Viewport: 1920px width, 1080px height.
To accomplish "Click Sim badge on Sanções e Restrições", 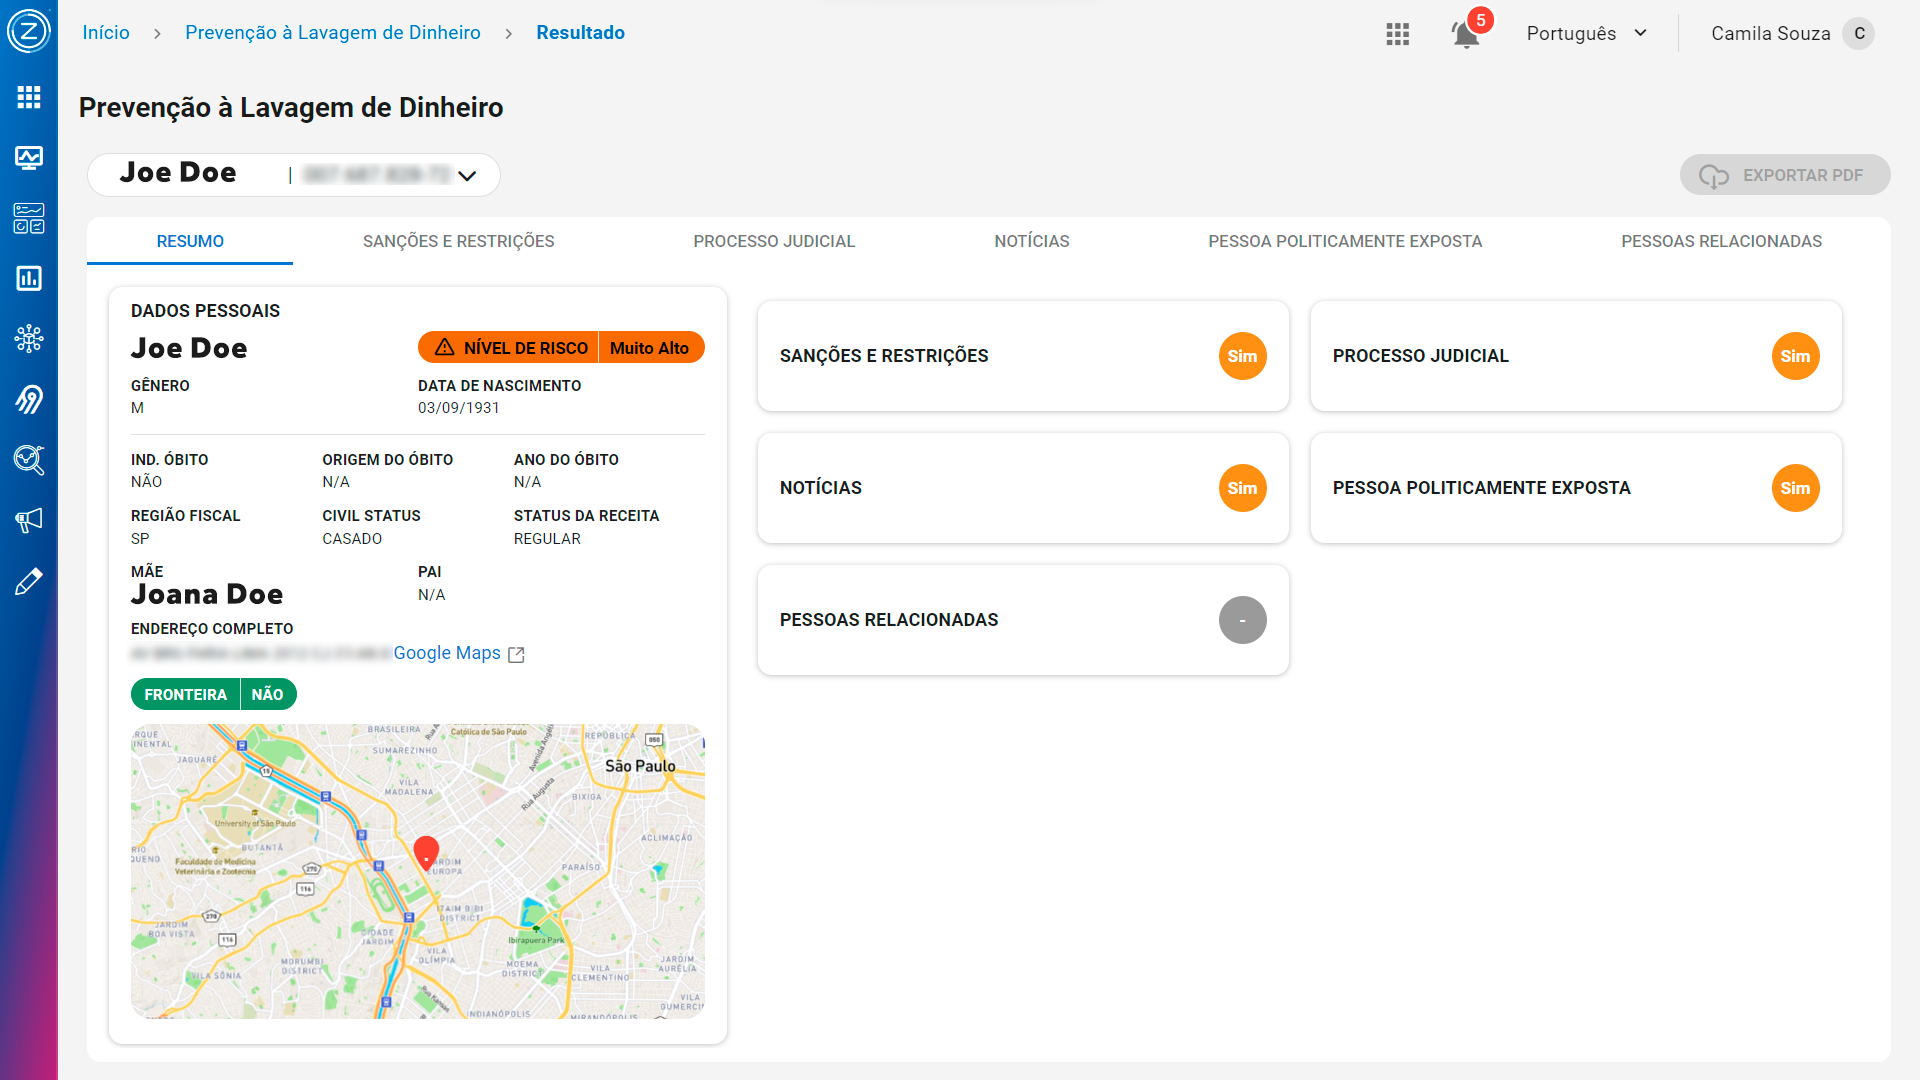I will tap(1242, 356).
